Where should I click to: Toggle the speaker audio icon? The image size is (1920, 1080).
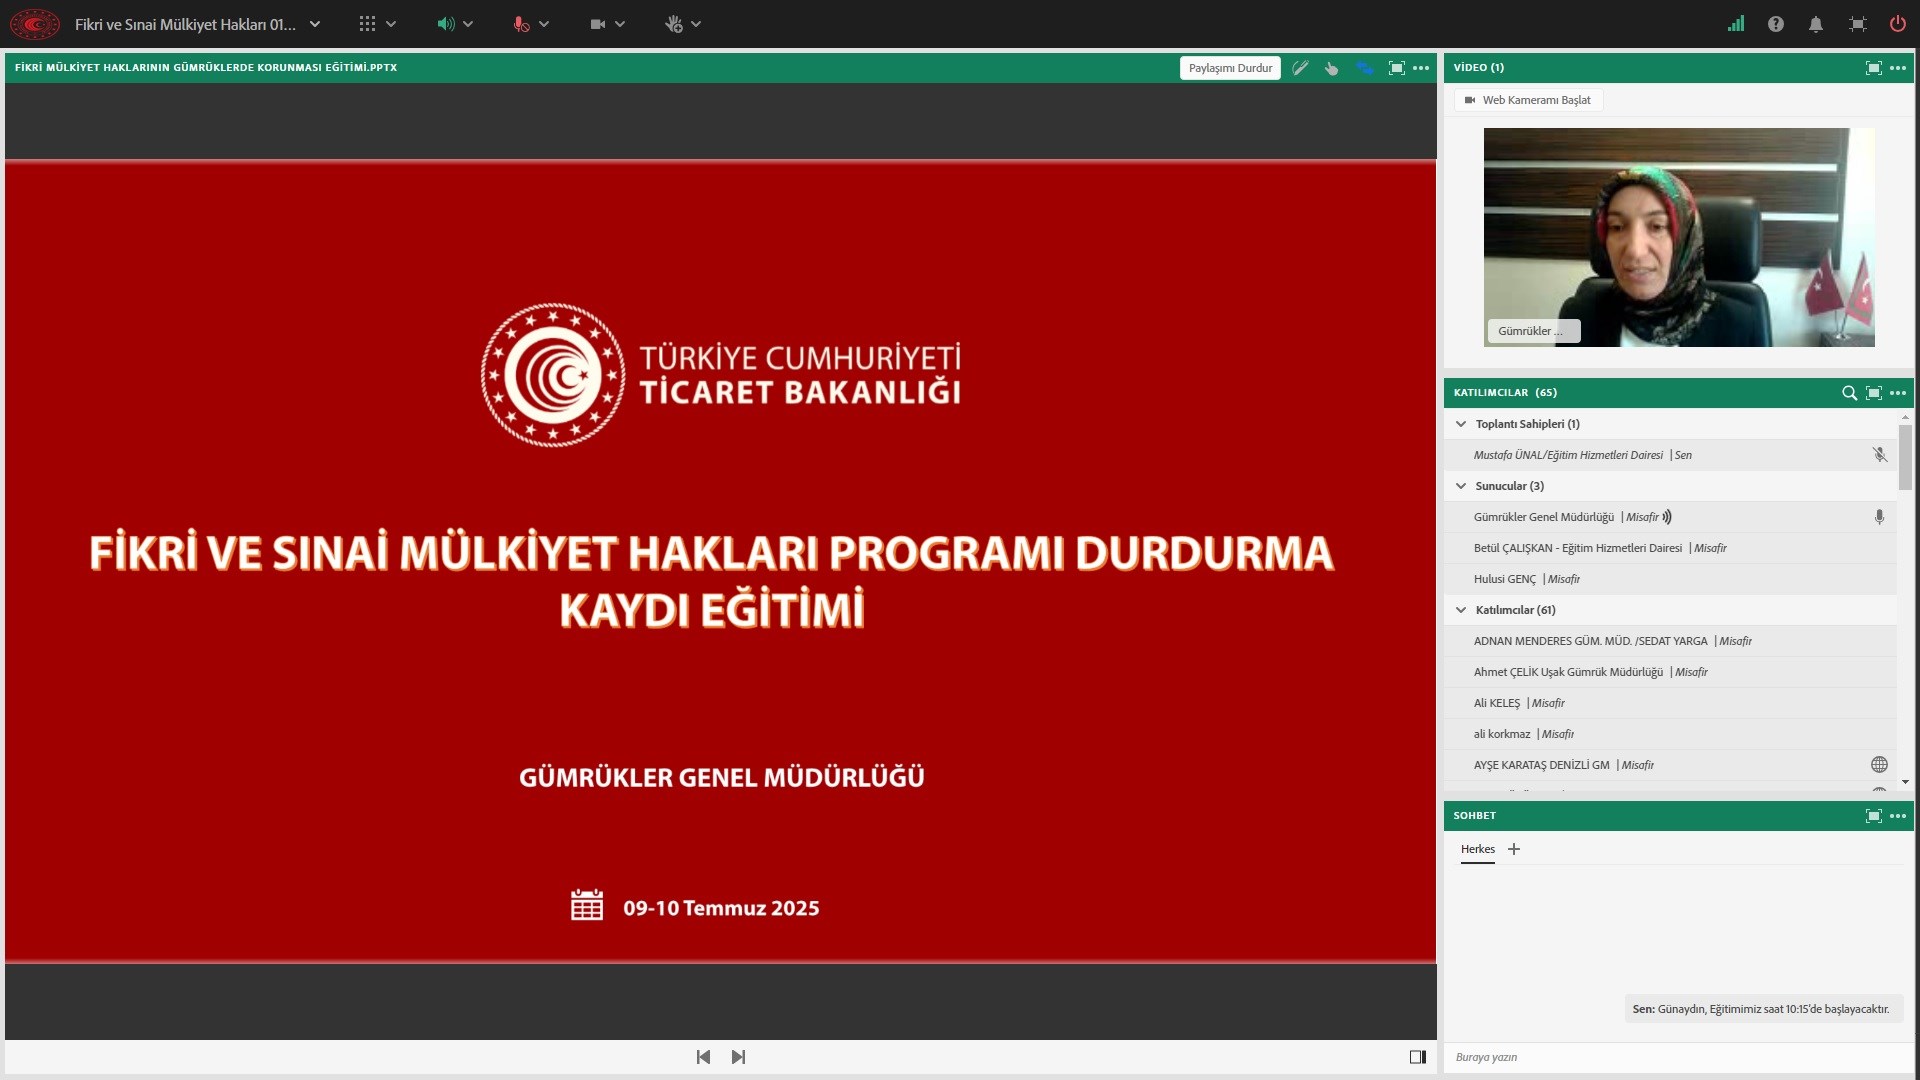[445, 24]
